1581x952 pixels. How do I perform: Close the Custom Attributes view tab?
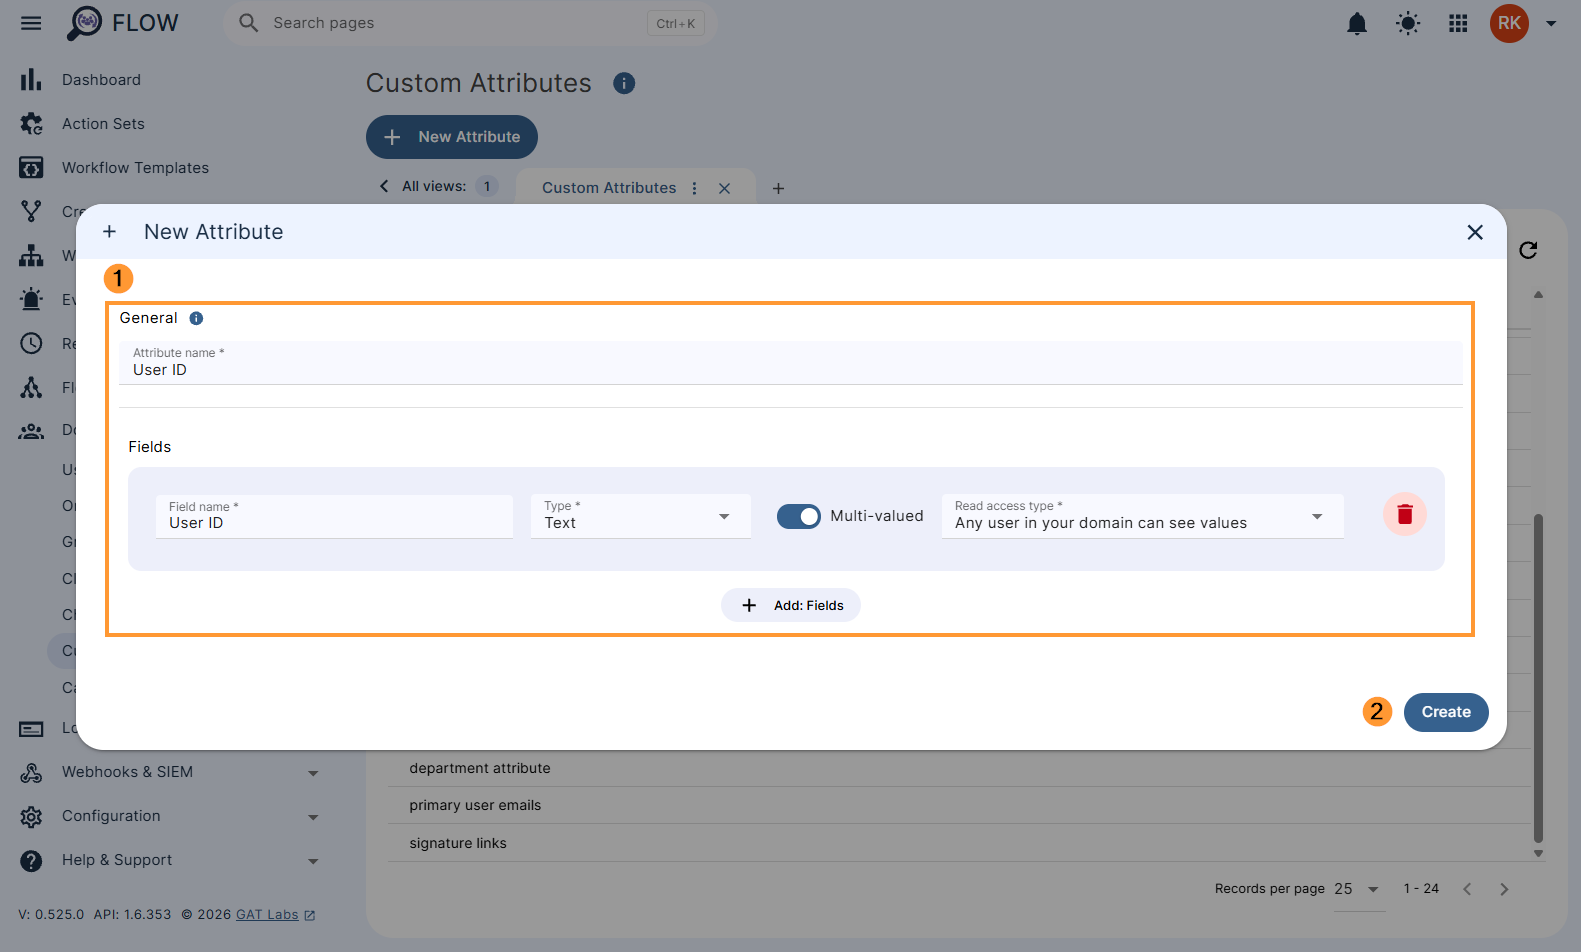coord(724,188)
